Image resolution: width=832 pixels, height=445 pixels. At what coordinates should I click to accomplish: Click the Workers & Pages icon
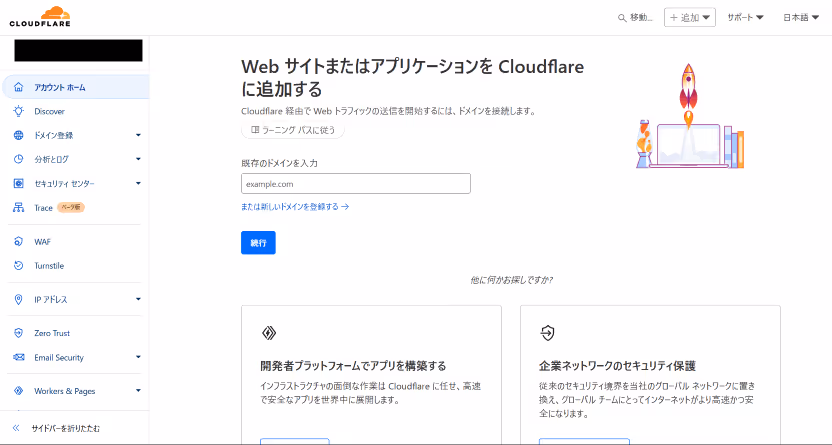point(19,391)
